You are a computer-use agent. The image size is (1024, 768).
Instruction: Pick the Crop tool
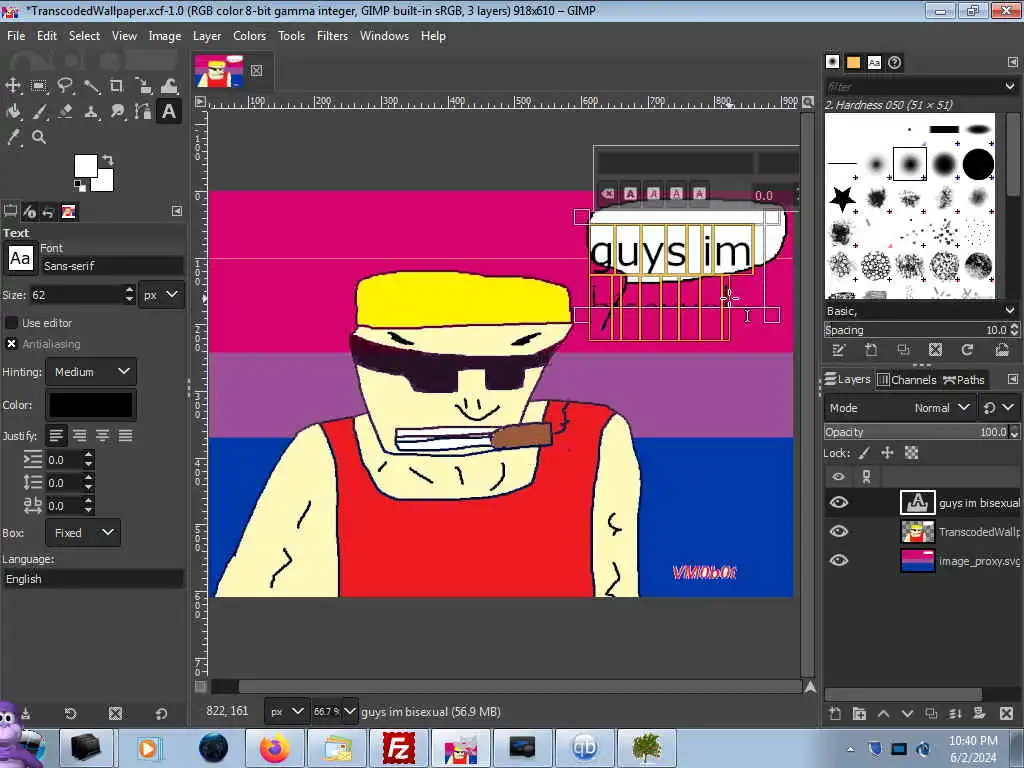pyautogui.click(x=117, y=86)
